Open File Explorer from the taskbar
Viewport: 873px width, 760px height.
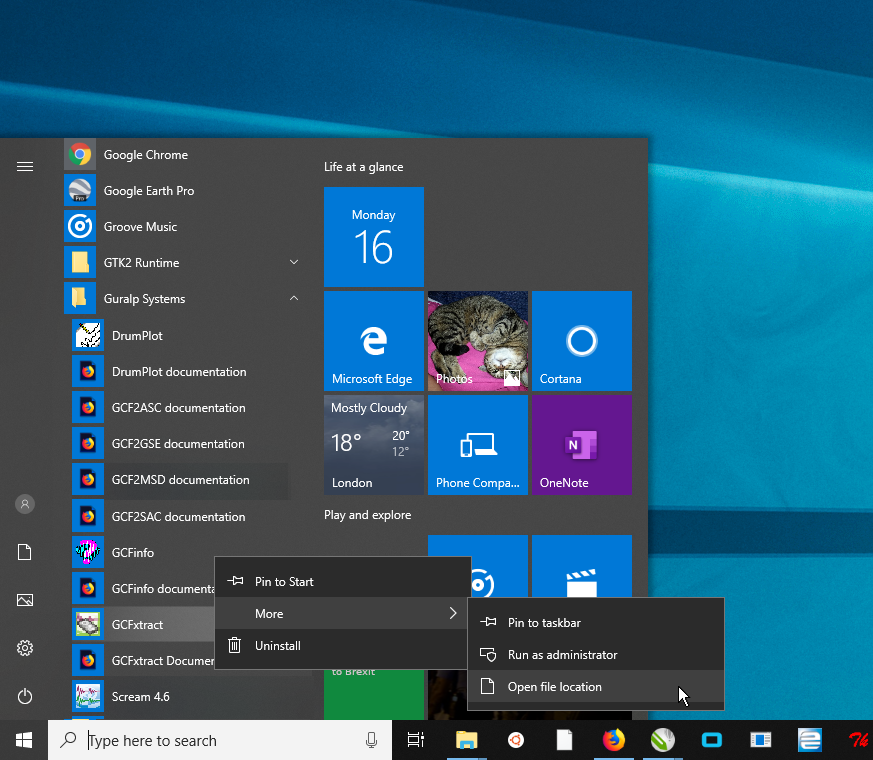tap(467, 740)
